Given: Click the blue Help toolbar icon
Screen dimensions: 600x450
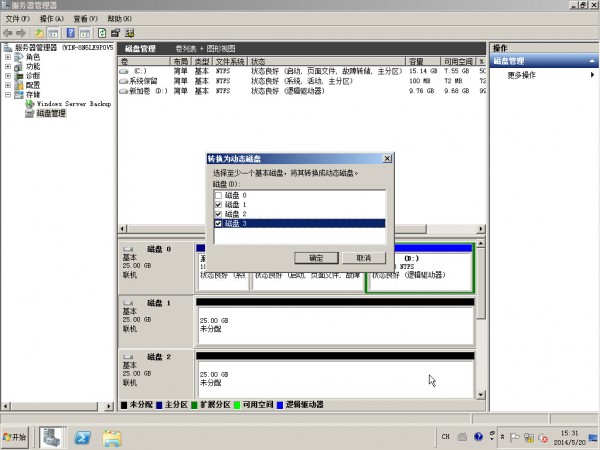Looking at the screenshot, I should click(71, 33).
